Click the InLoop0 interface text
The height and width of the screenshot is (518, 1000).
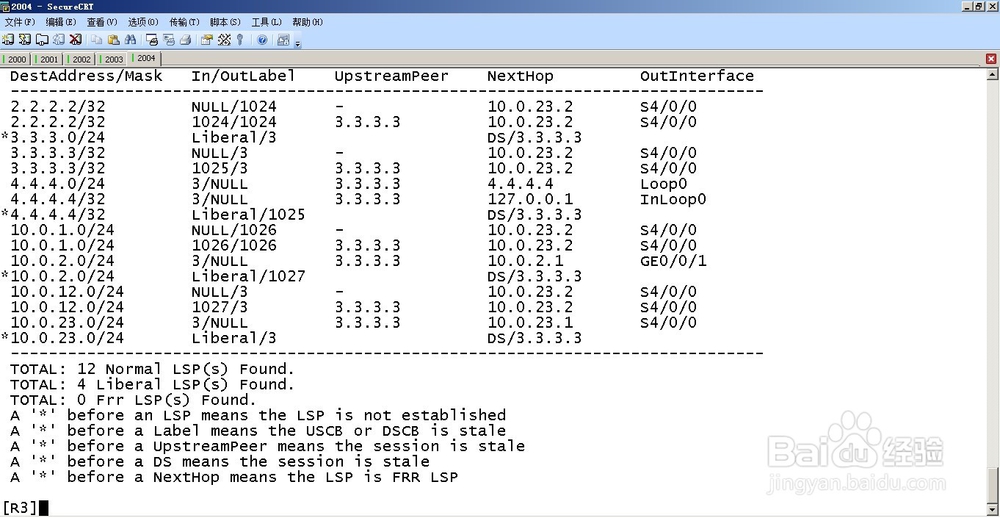[x=673, y=200]
